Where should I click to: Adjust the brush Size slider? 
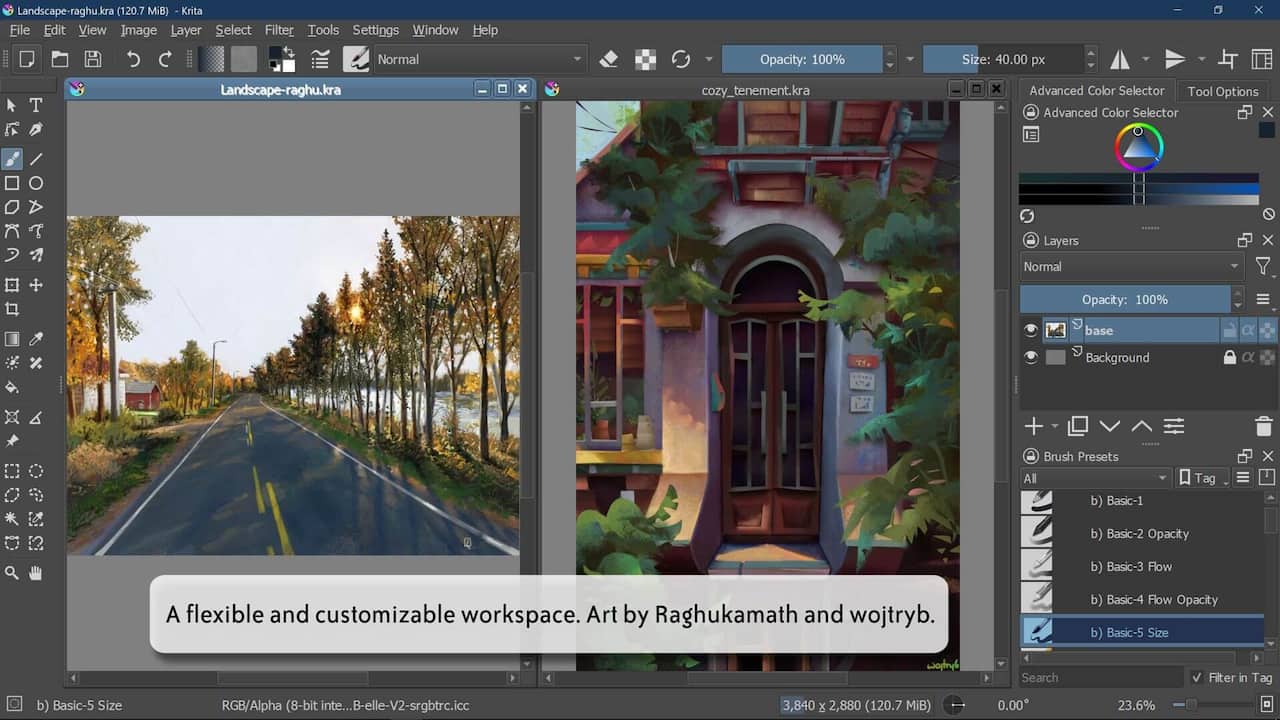pyautogui.click(x=1003, y=59)
